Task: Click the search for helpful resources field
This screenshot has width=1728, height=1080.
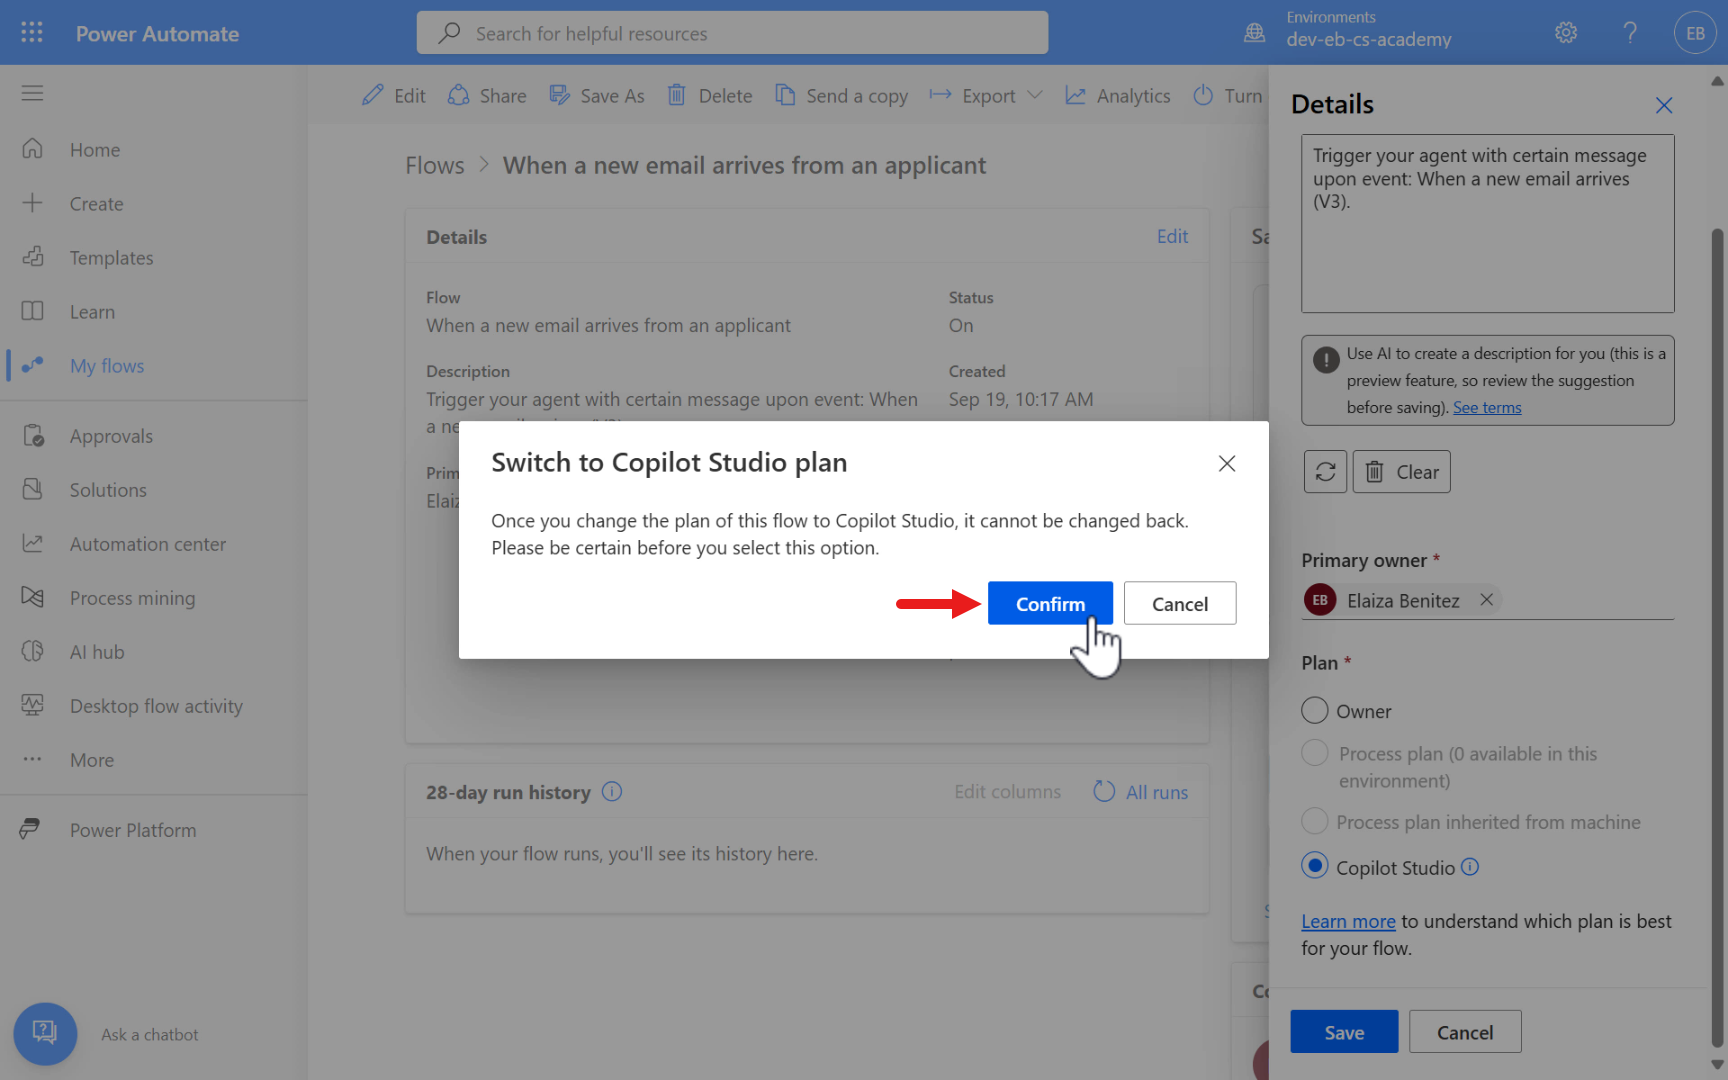Action: [732, 32]
